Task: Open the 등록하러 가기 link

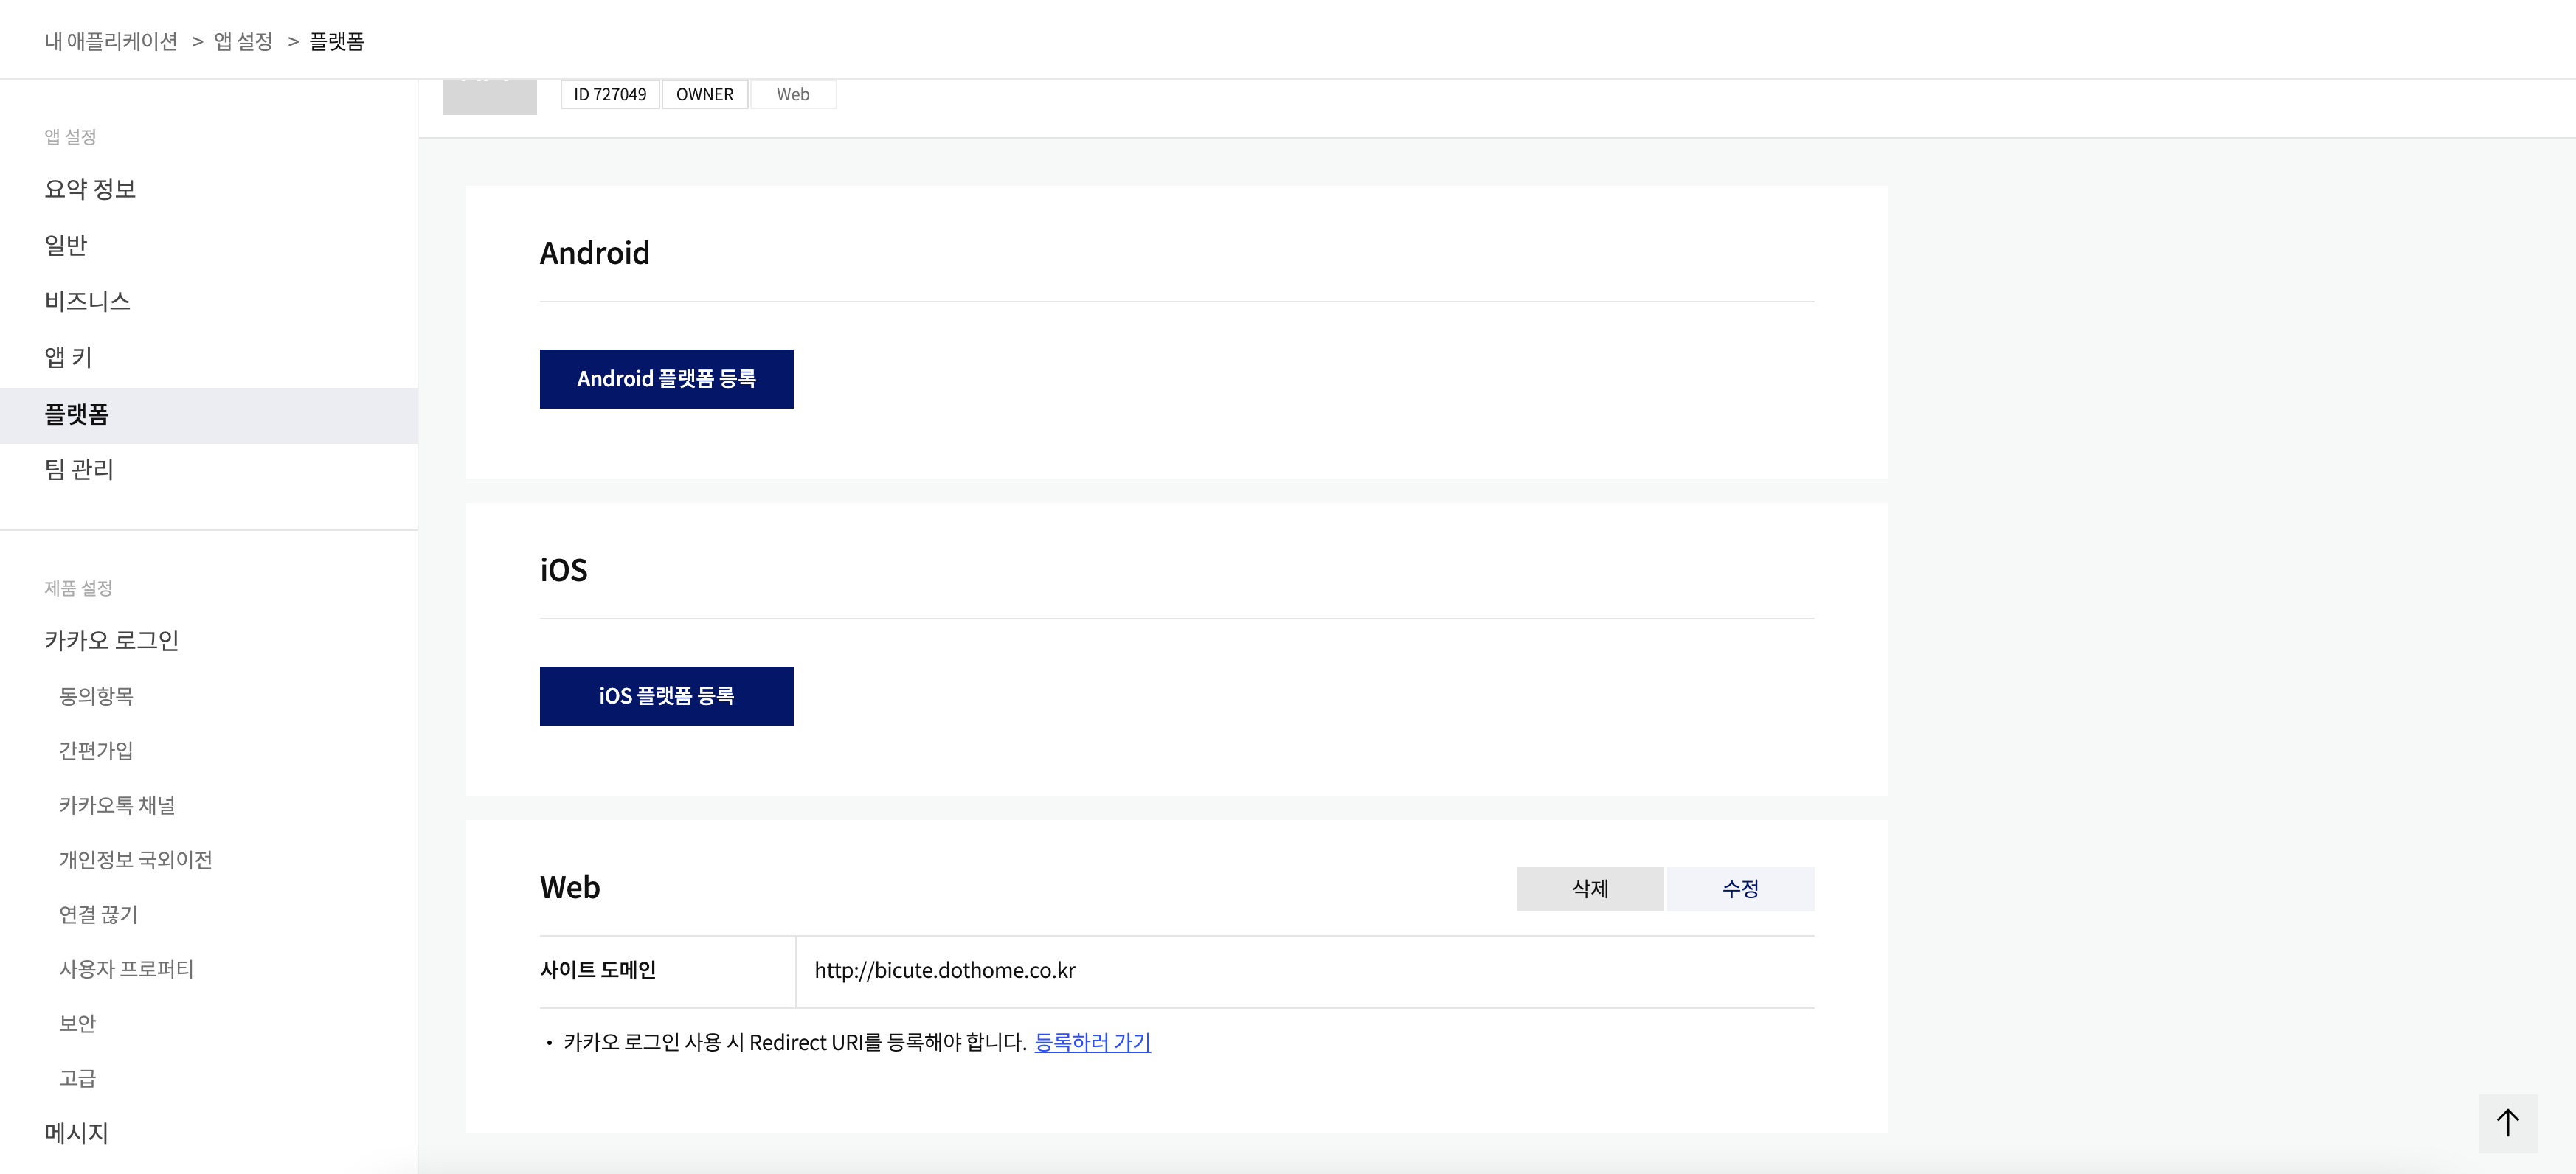Action: coord(1091,1042)
